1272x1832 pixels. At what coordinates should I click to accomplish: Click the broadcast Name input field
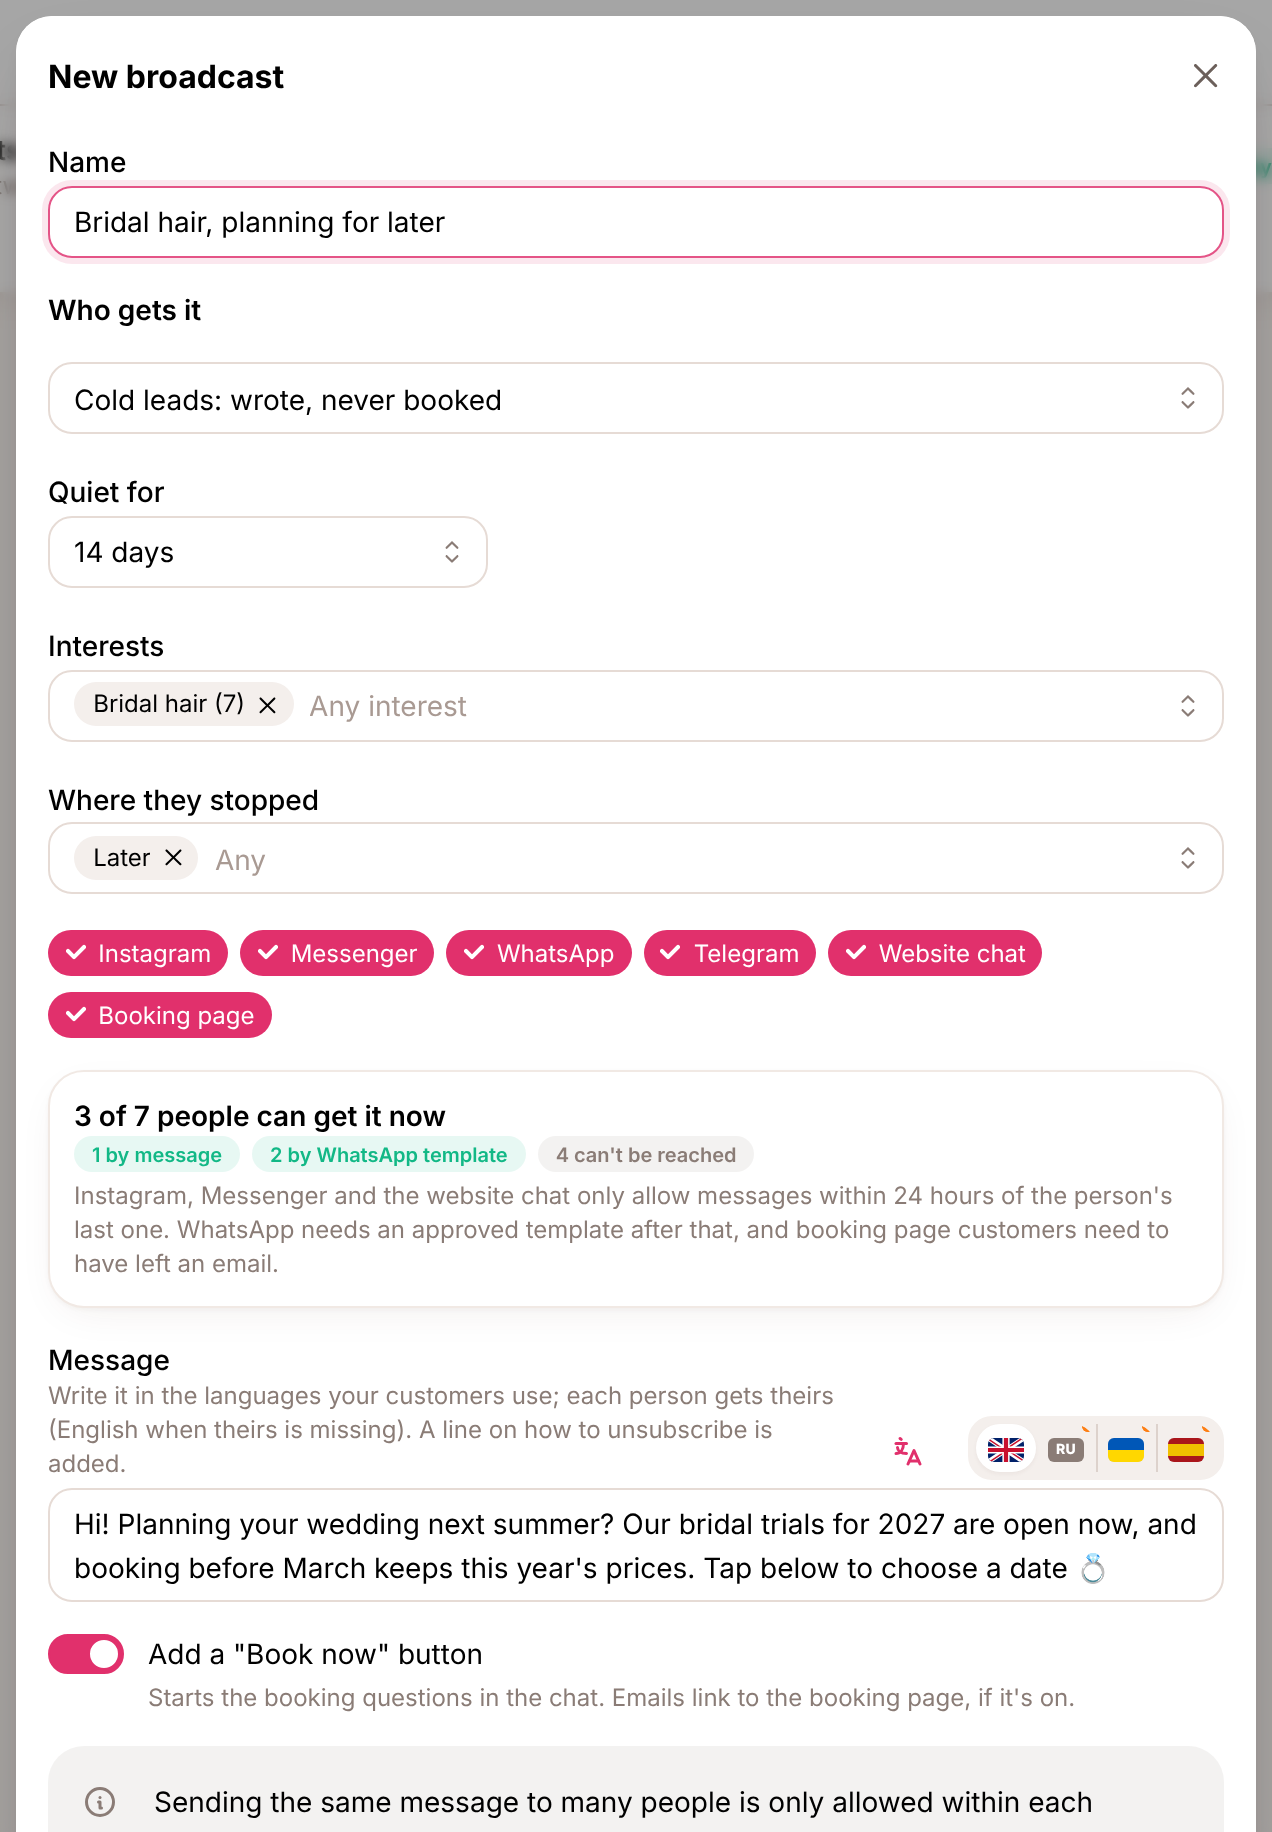click(x=636, y=222)
